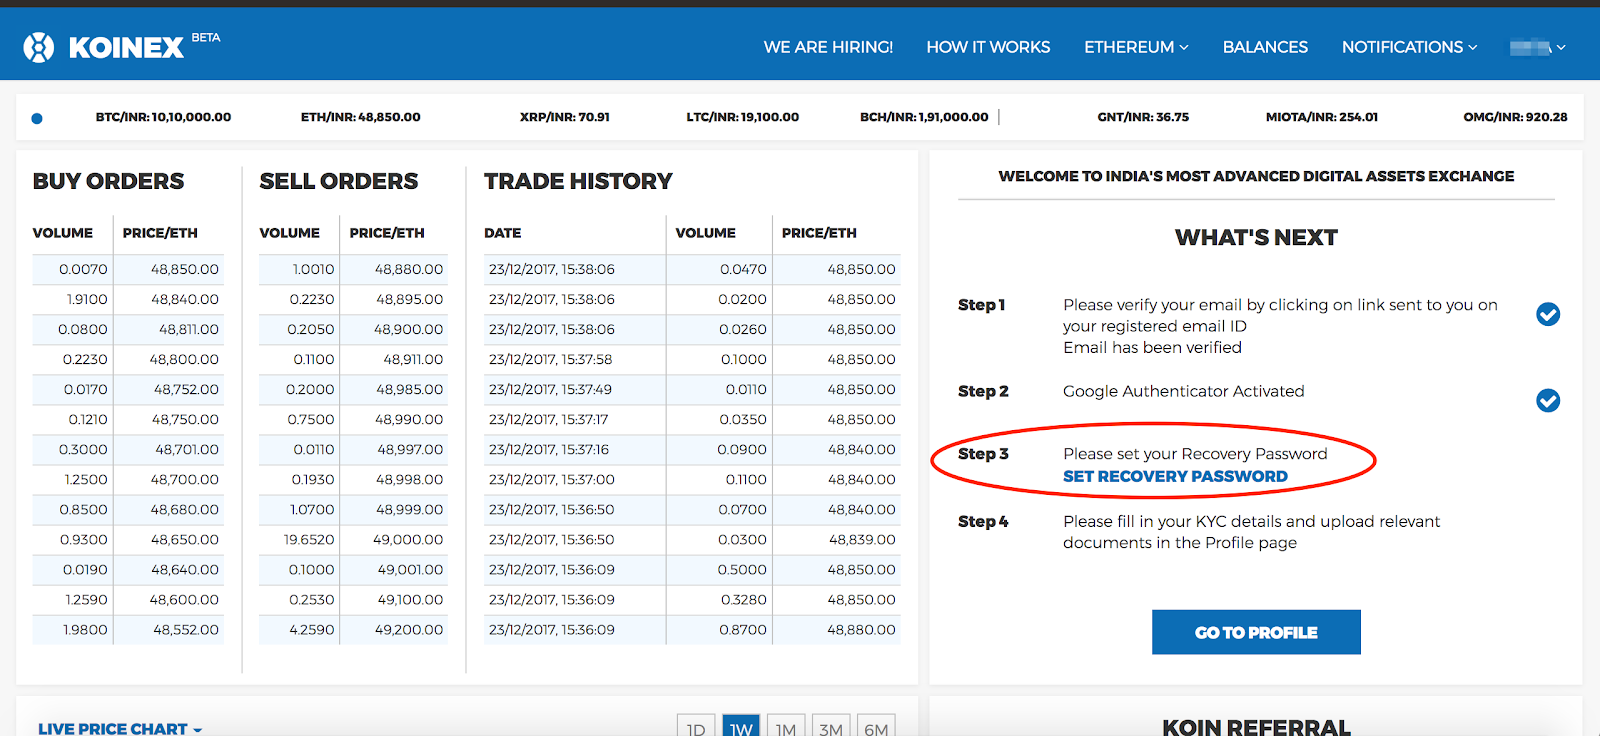Select the OMG/INR ticker price

click(1515, 117)
